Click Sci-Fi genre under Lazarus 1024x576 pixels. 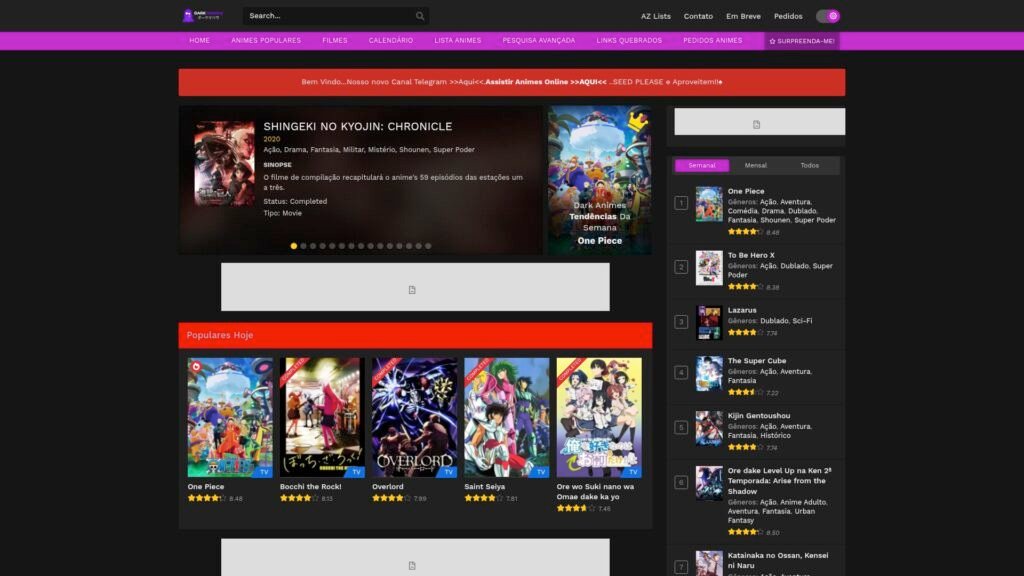(x=802, y=321)
